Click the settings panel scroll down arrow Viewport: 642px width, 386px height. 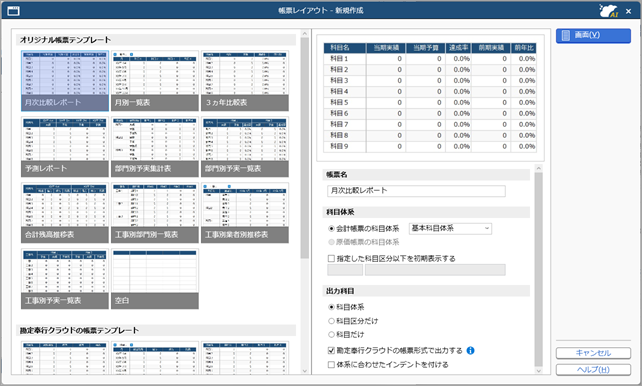[539, 371]
